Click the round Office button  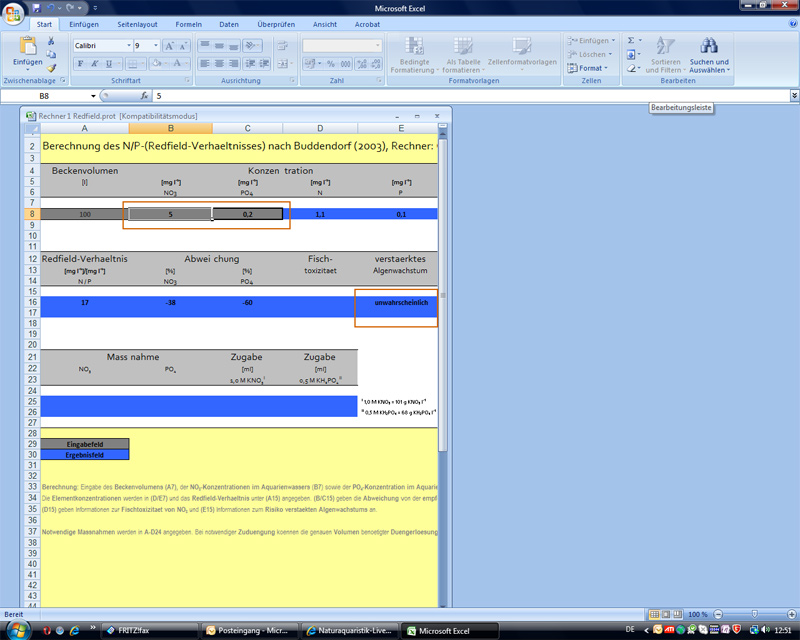click(x=14, y=13)
